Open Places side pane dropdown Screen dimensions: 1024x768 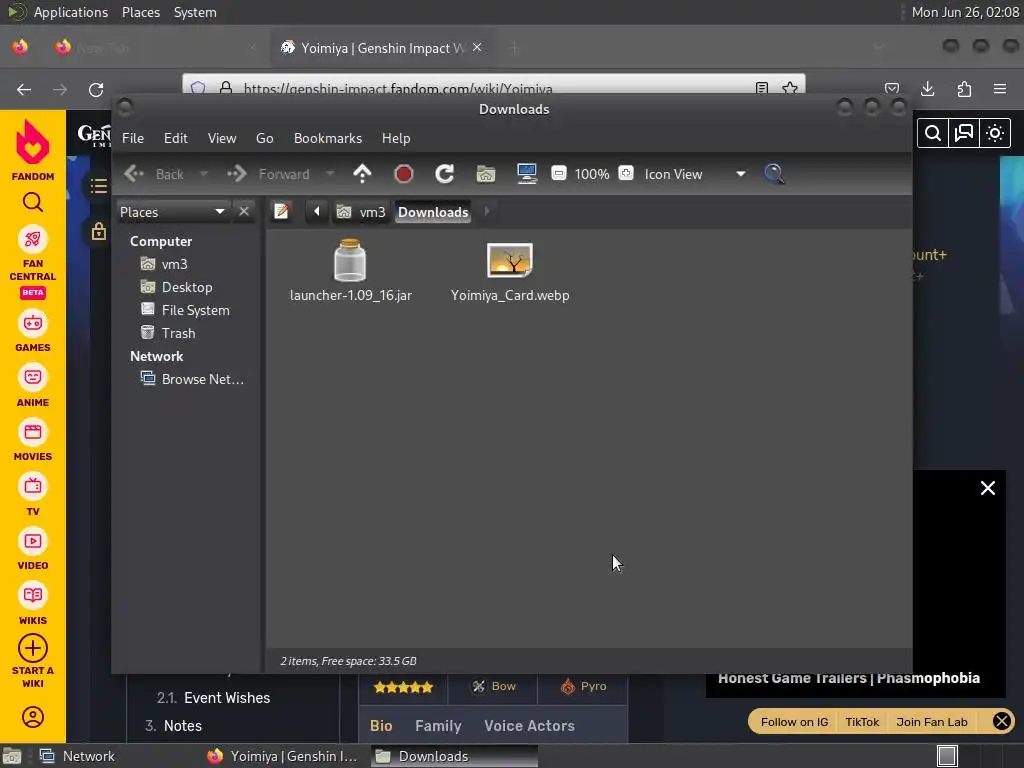pyautogui.click(x=173, y=212)
